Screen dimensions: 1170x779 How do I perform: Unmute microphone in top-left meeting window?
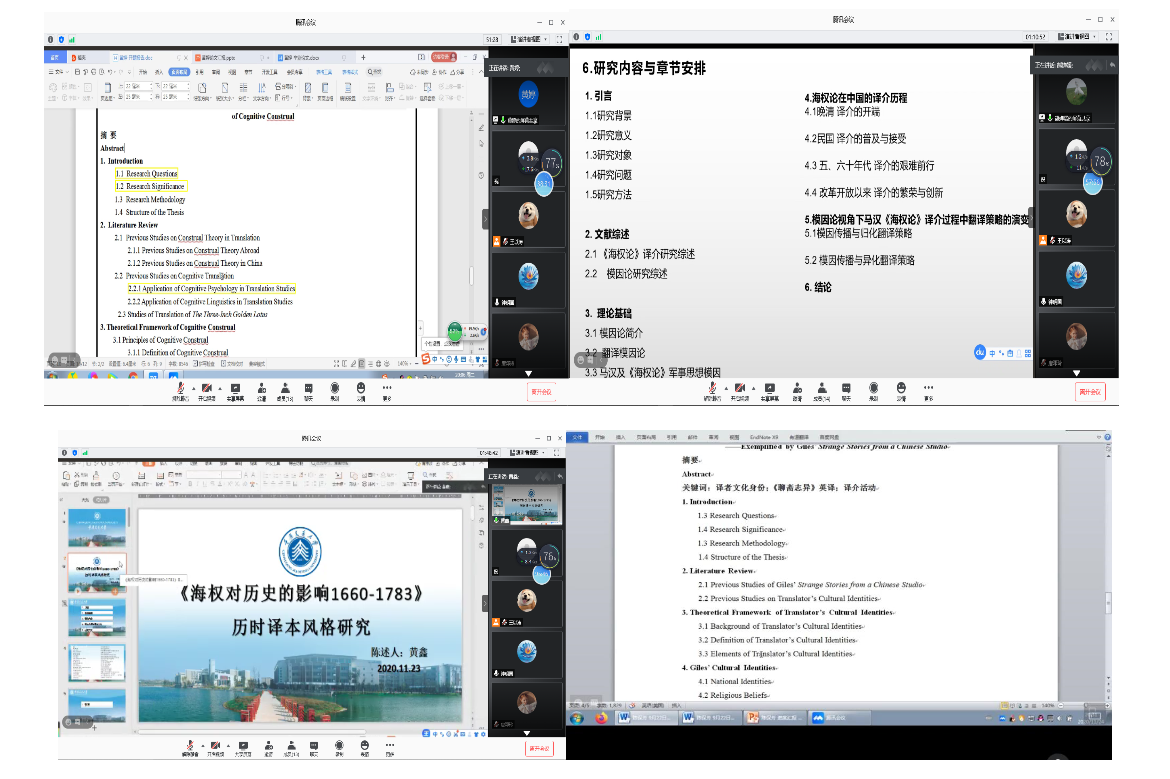[180, 391]
